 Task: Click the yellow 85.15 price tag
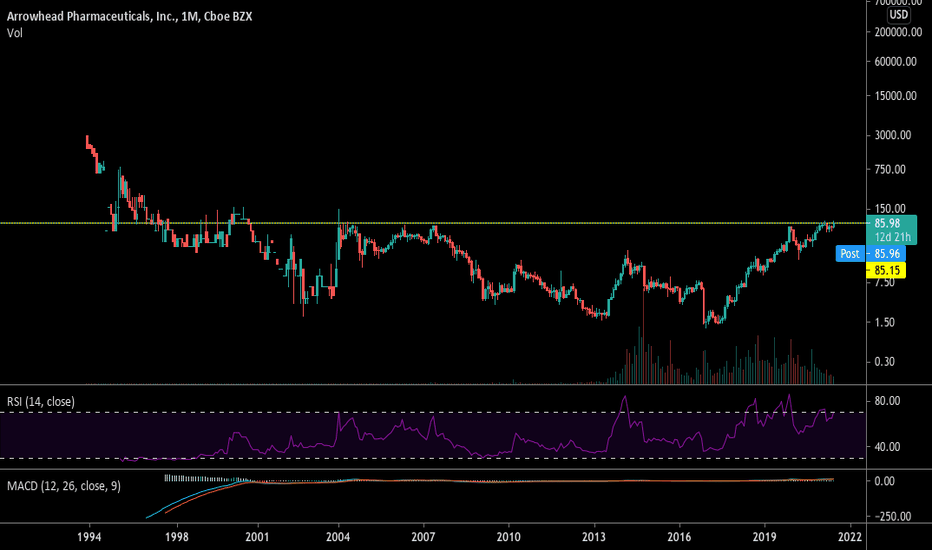886,271
